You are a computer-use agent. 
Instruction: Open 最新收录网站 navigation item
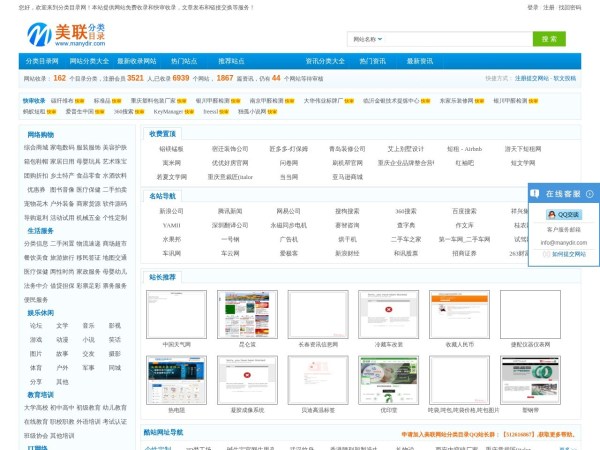(137, 61)
